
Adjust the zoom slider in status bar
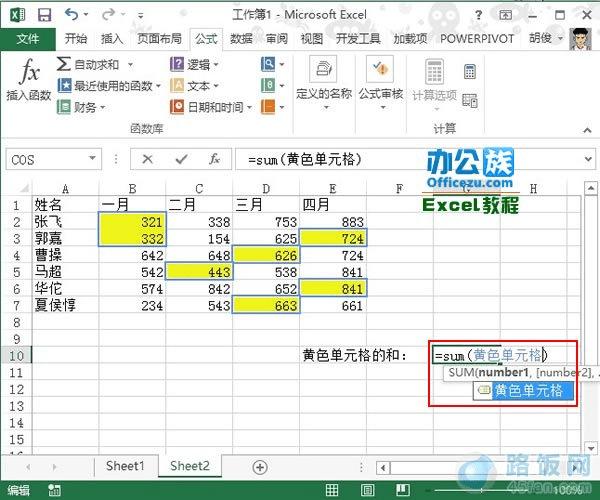pyautogui.click(x=481, y=490)
